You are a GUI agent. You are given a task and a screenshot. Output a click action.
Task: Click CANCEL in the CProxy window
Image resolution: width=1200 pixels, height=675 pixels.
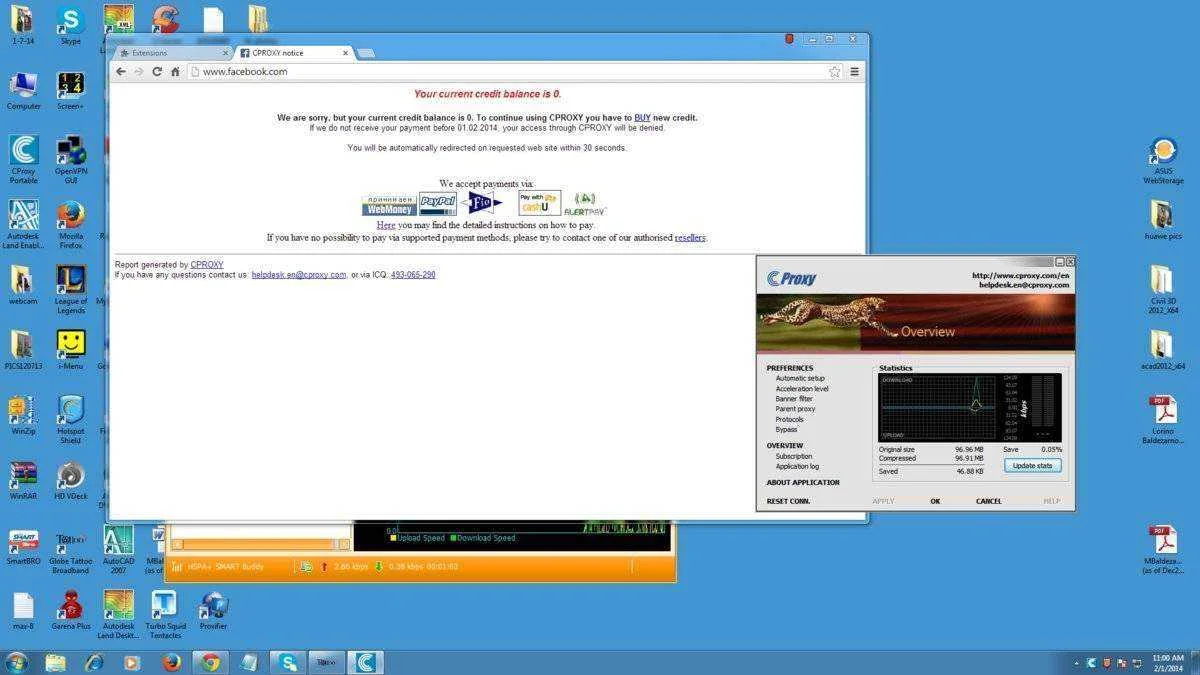[988, 501]
